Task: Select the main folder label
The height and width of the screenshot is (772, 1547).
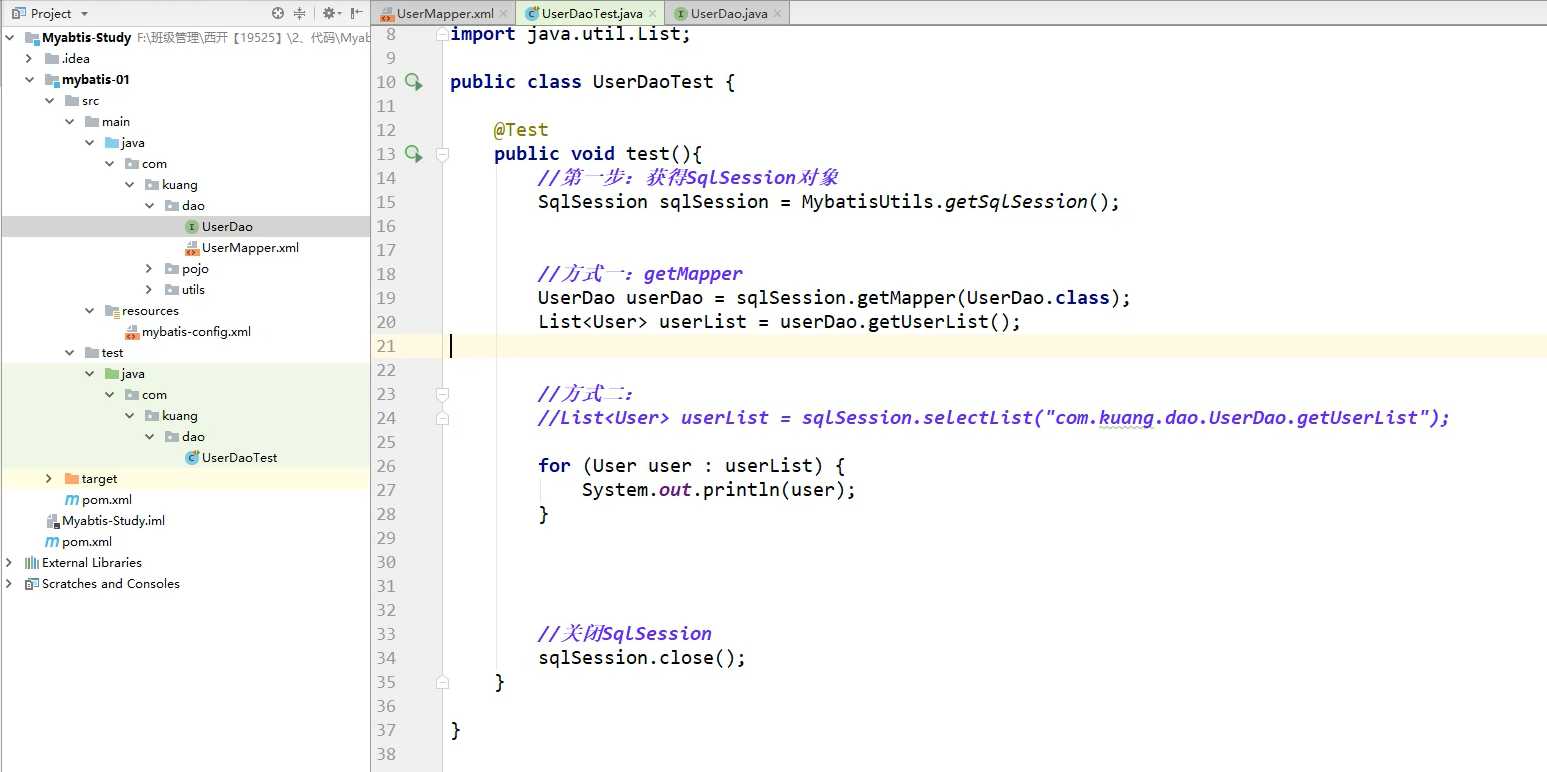Action: pos(116,122)
